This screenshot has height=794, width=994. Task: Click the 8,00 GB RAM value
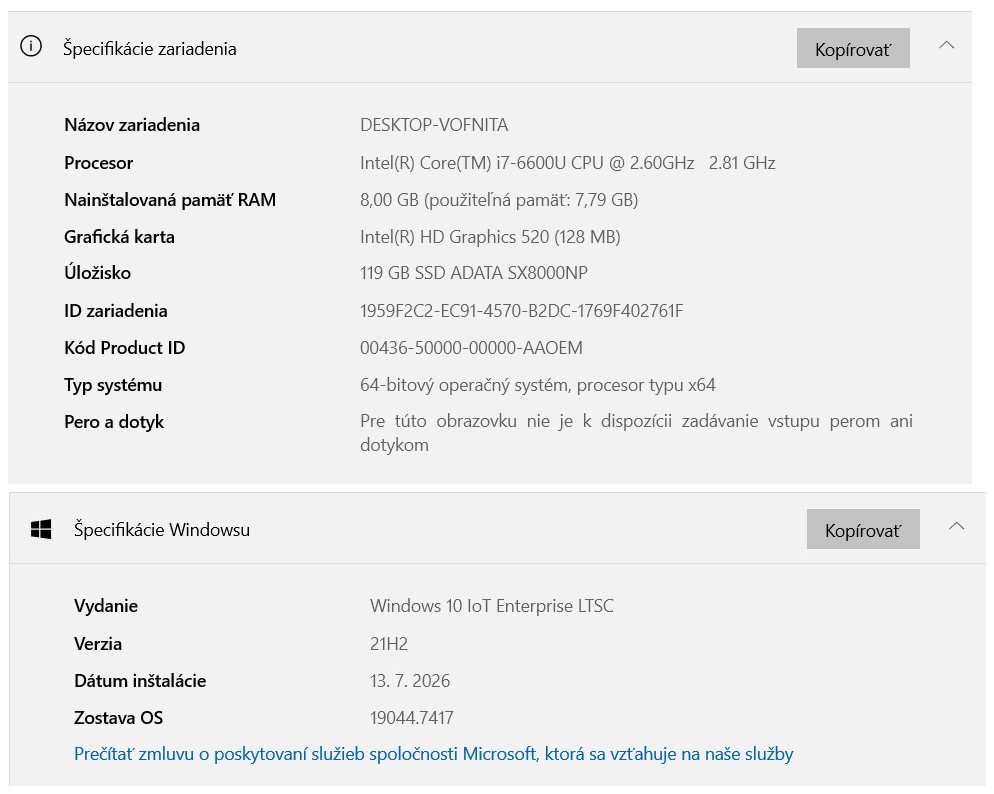(x=499, y=200)
